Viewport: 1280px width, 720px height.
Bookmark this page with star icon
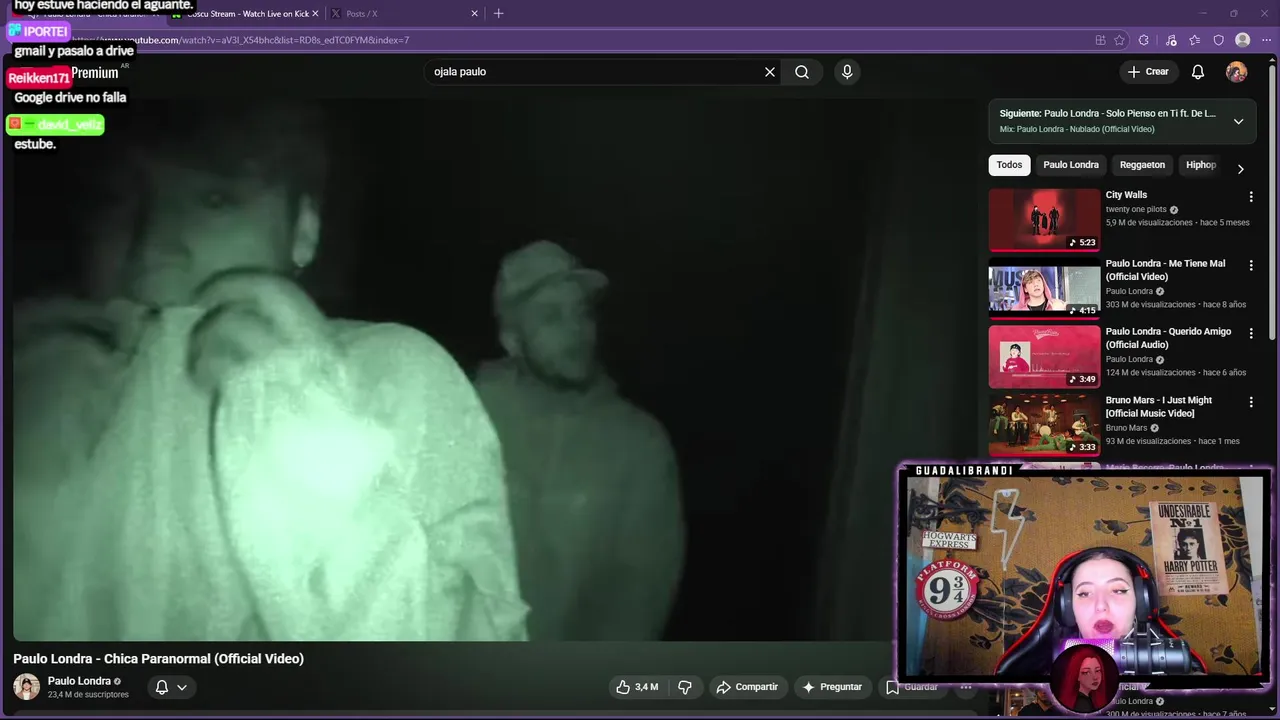click(1120, 40)
